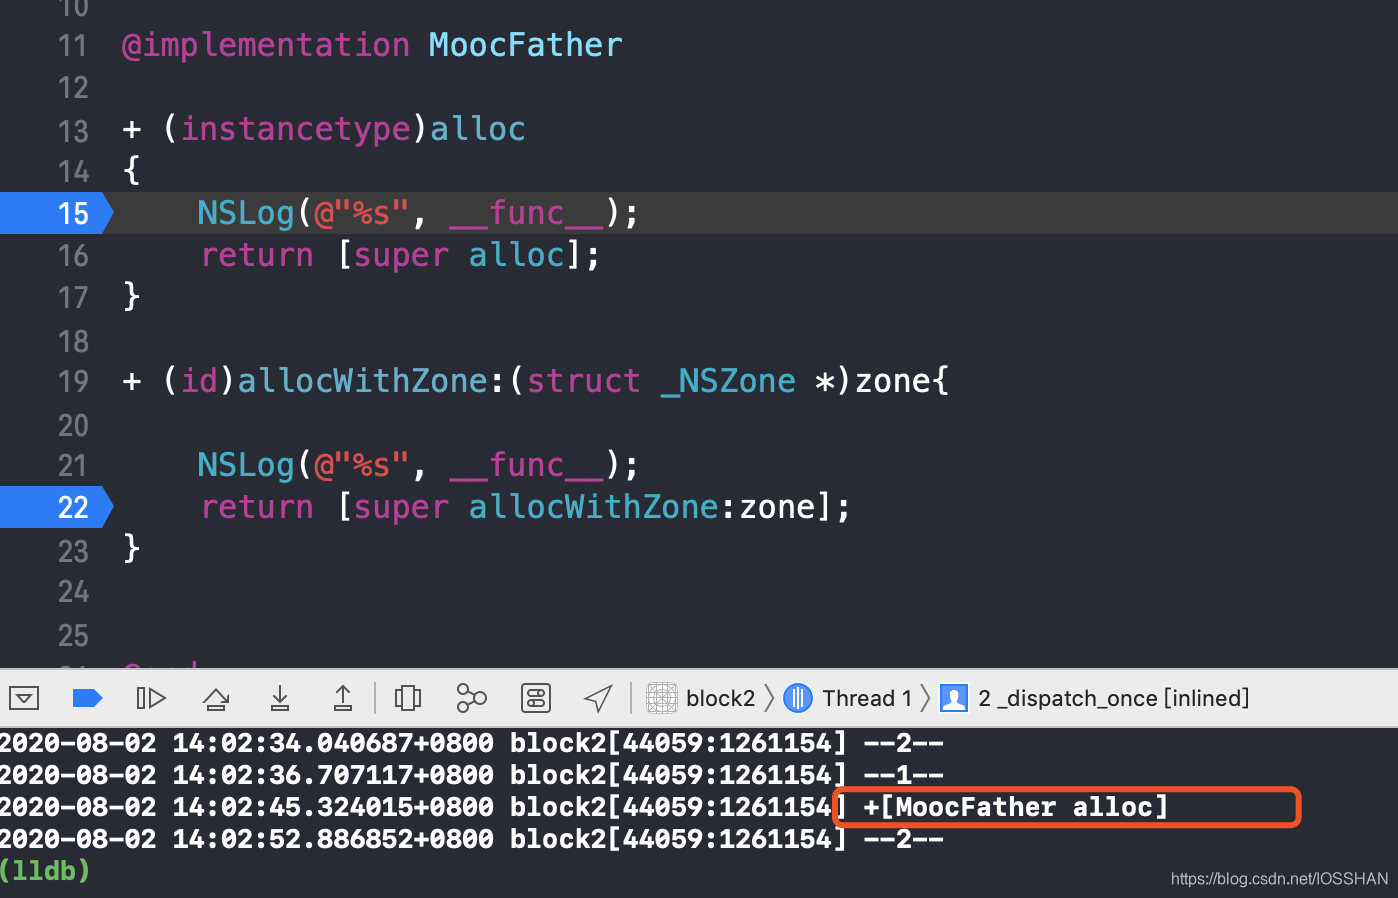Click NSLog call on line 15
1398x898 pixels.
coord(245,213)
